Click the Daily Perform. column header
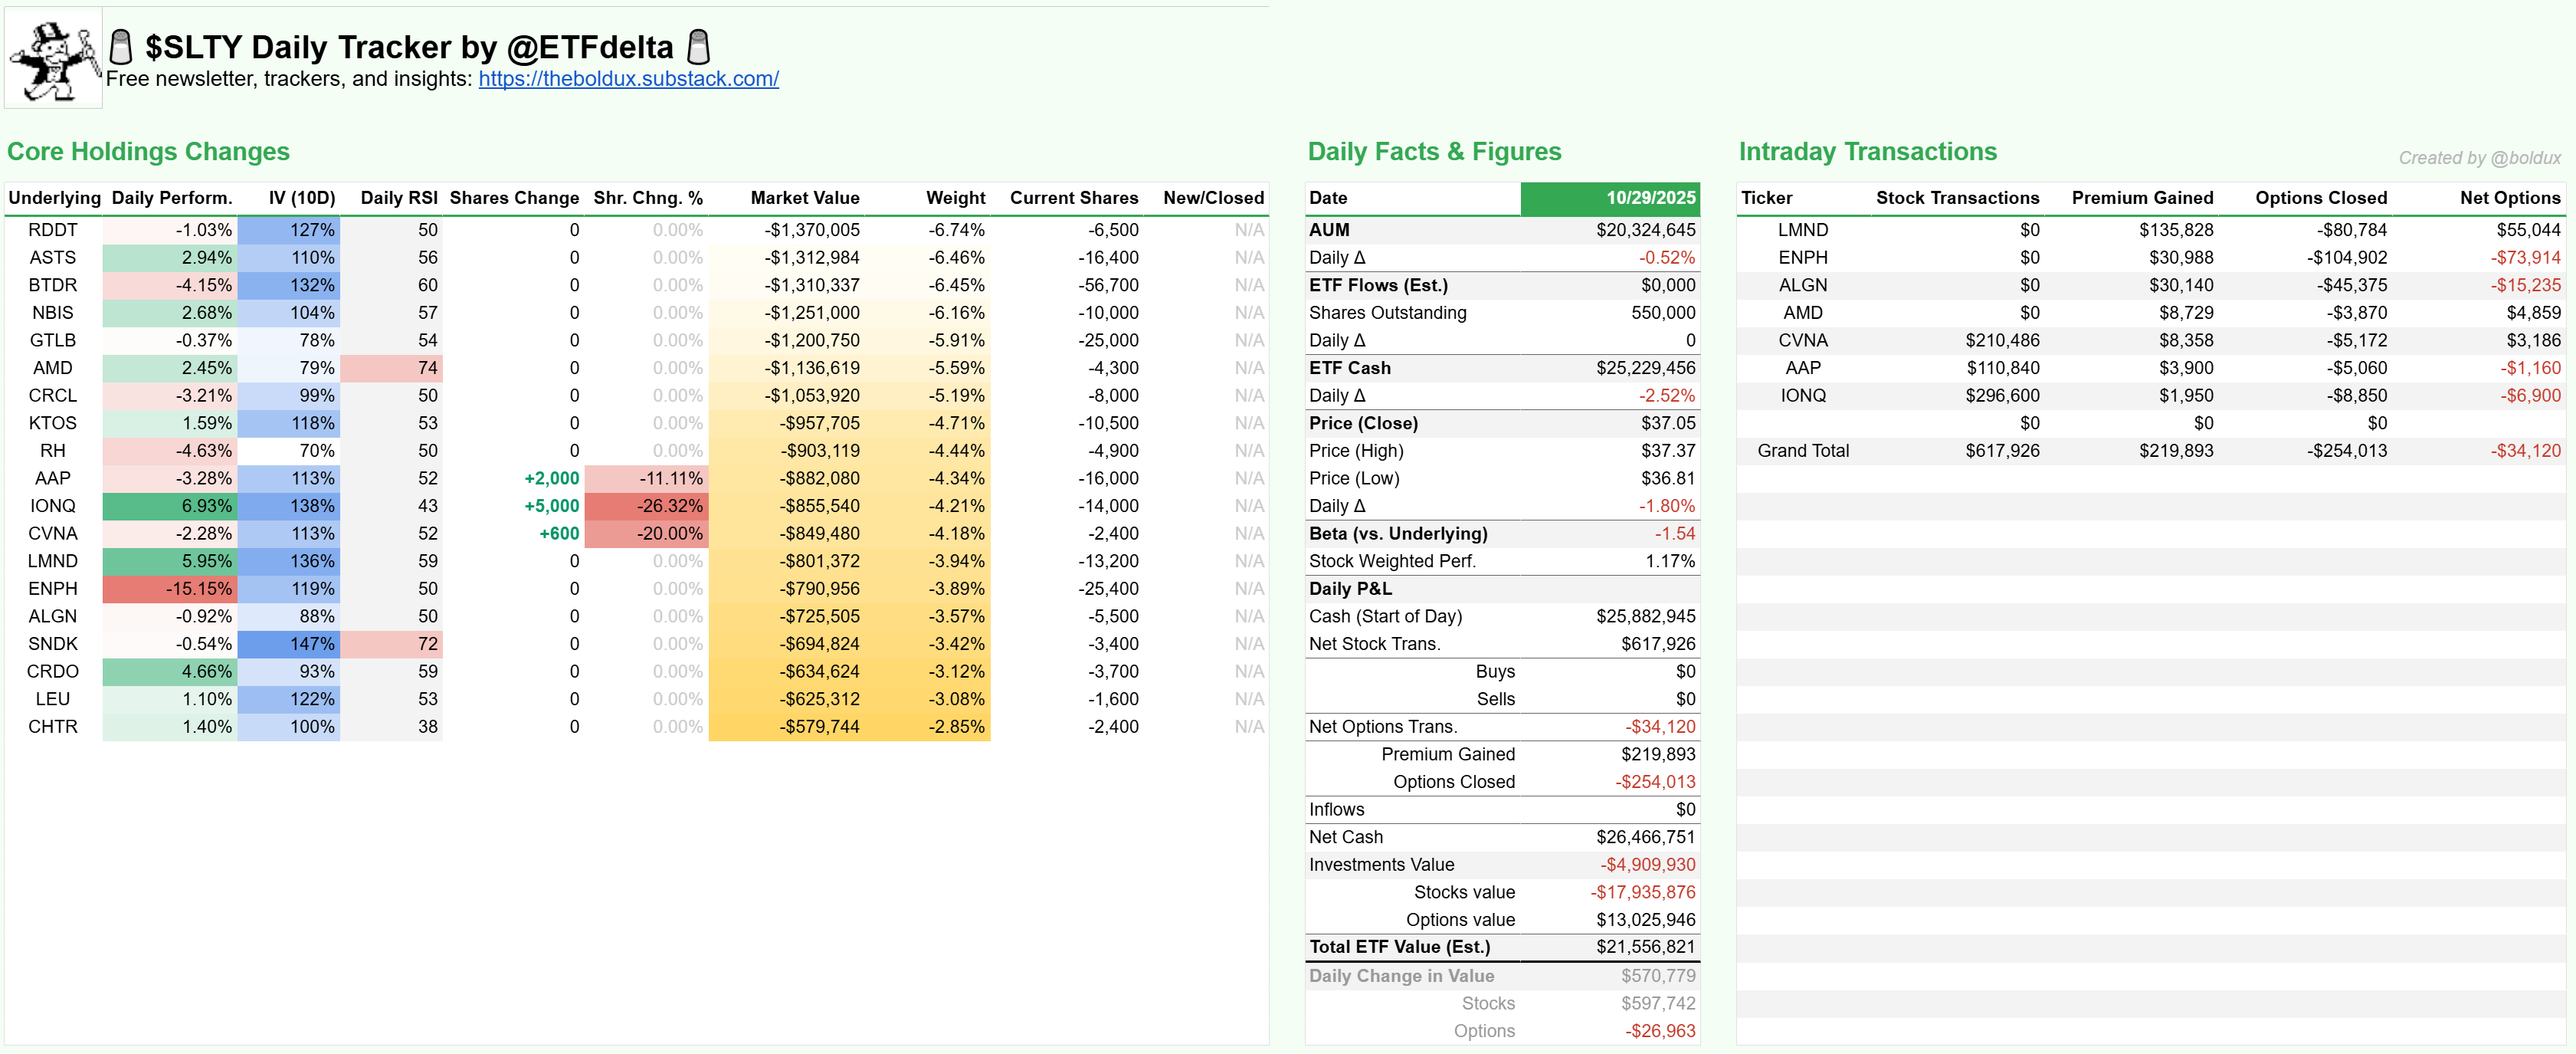Screen dimensions: 2576x1054 [x=171, y=198]
